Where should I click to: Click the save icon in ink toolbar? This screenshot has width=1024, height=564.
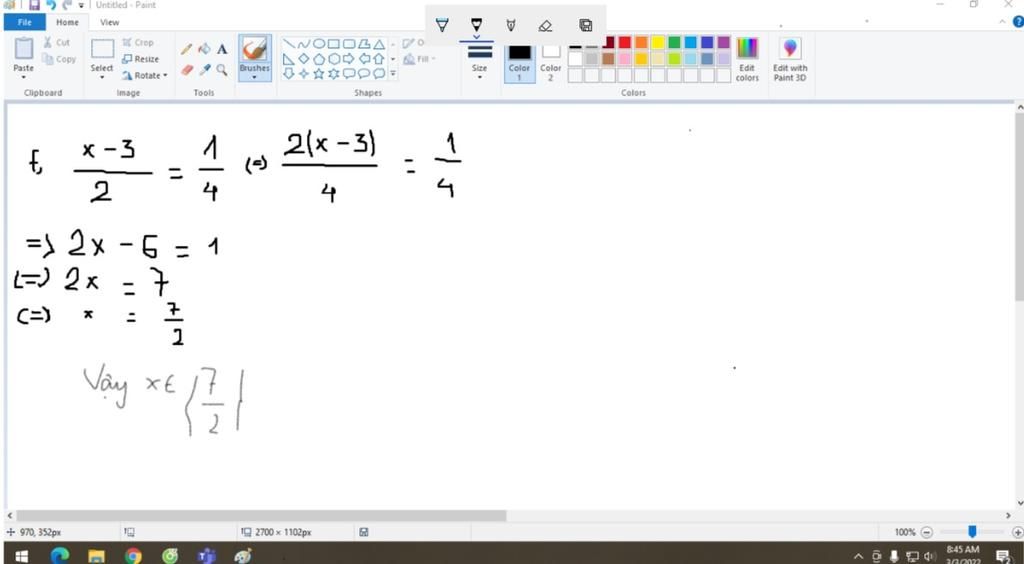(586, 25)
